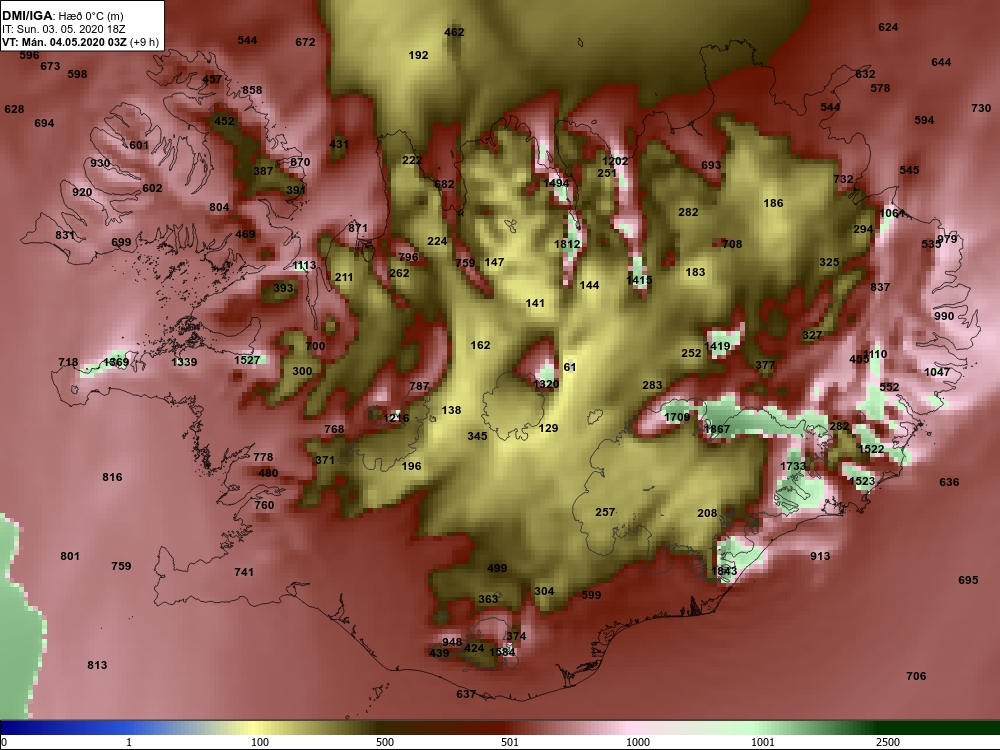Select the initial time line 'IT: Sun. 03. 05. 2020 18Z'
Image resolution: width=1000 pixels, height=750 pixels.
click(x=64, y=29)
